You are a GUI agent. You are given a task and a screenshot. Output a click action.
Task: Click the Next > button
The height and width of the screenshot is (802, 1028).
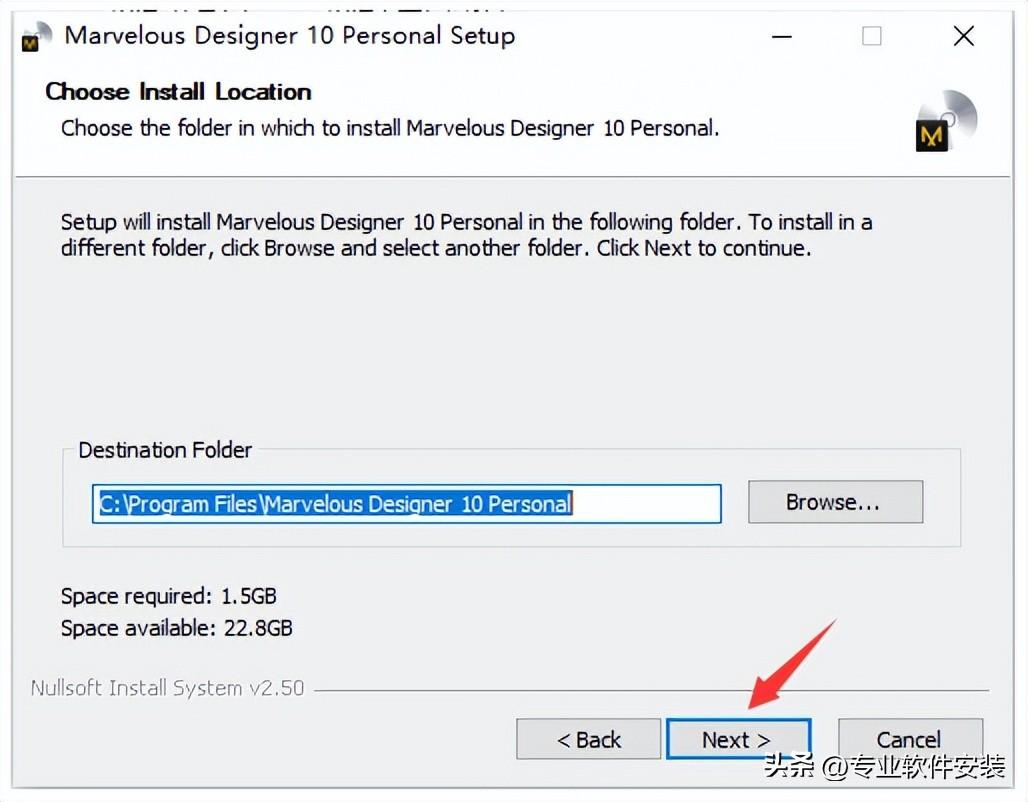(x=738, y=739)
